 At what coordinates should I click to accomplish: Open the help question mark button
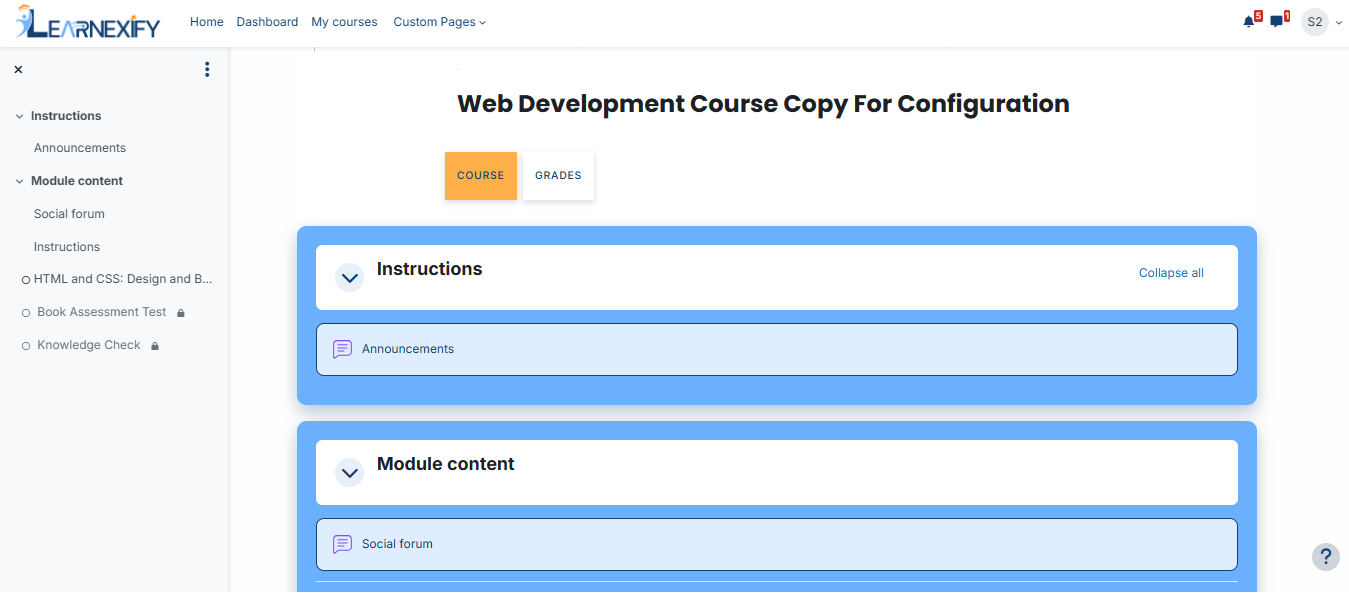pos(1326,557)
